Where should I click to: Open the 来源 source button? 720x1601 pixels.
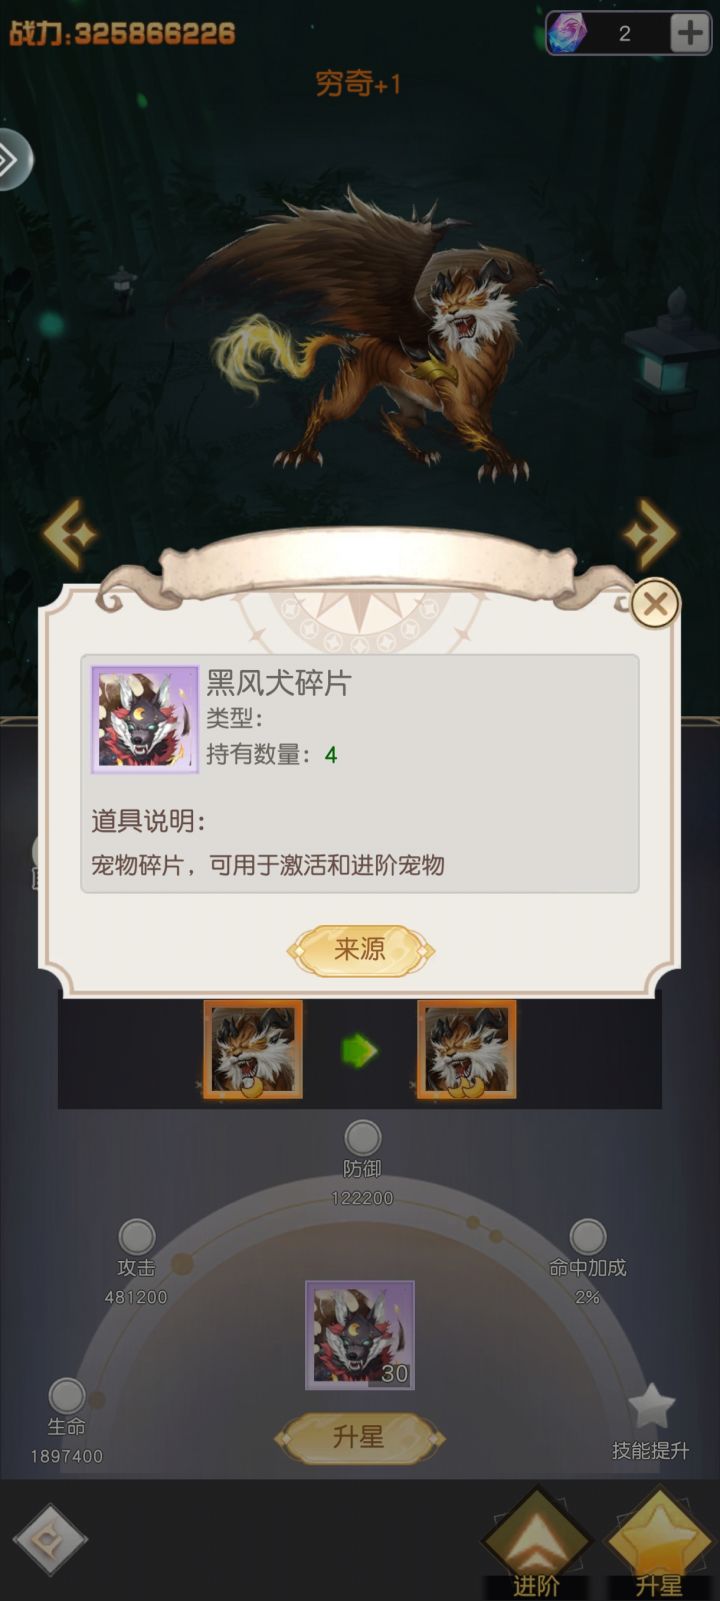click(360, 949)
